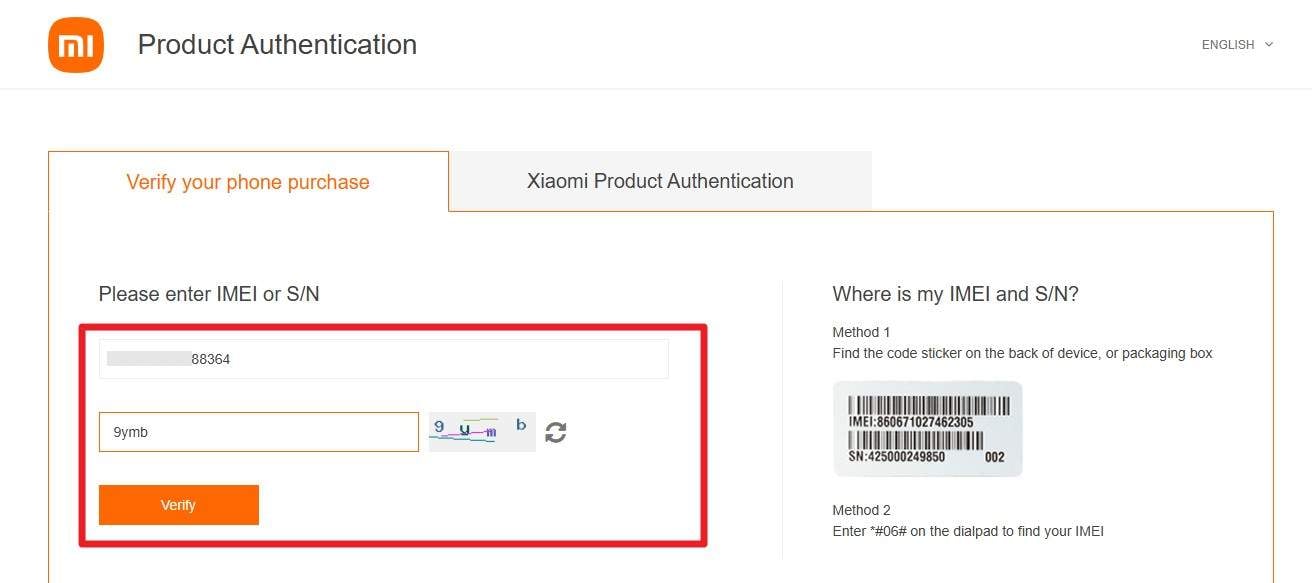
Task: Click the Product Authentication header text
Action: (x=276, y=44)
